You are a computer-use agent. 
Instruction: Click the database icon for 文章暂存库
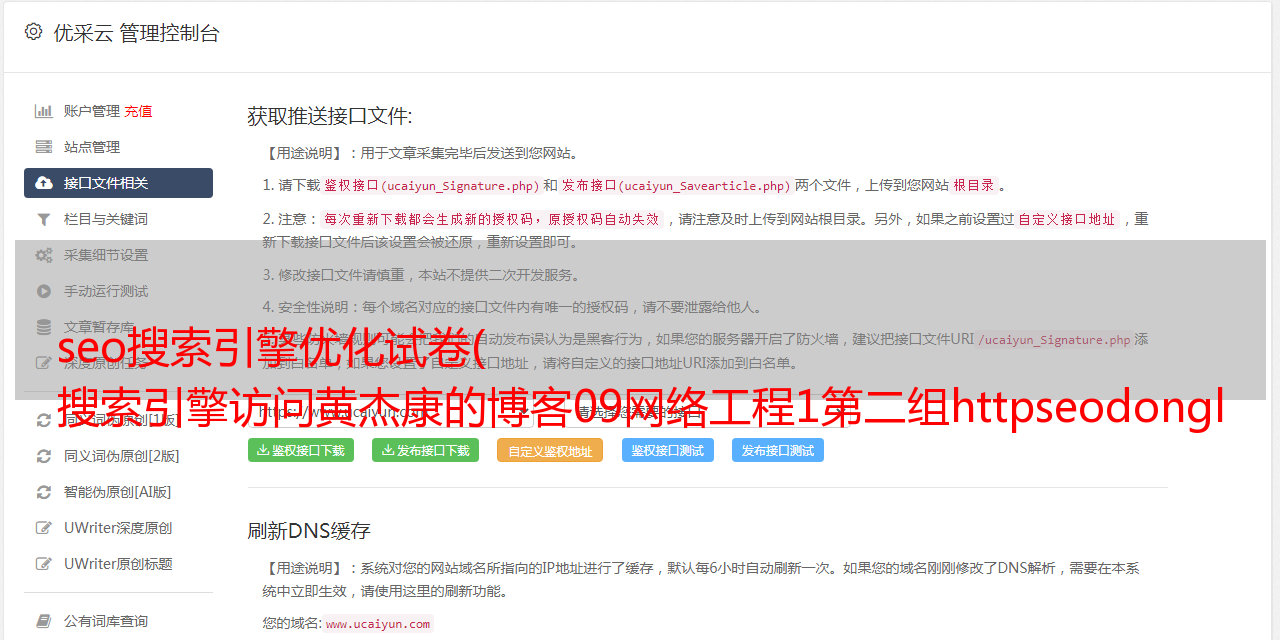(44, 327)
